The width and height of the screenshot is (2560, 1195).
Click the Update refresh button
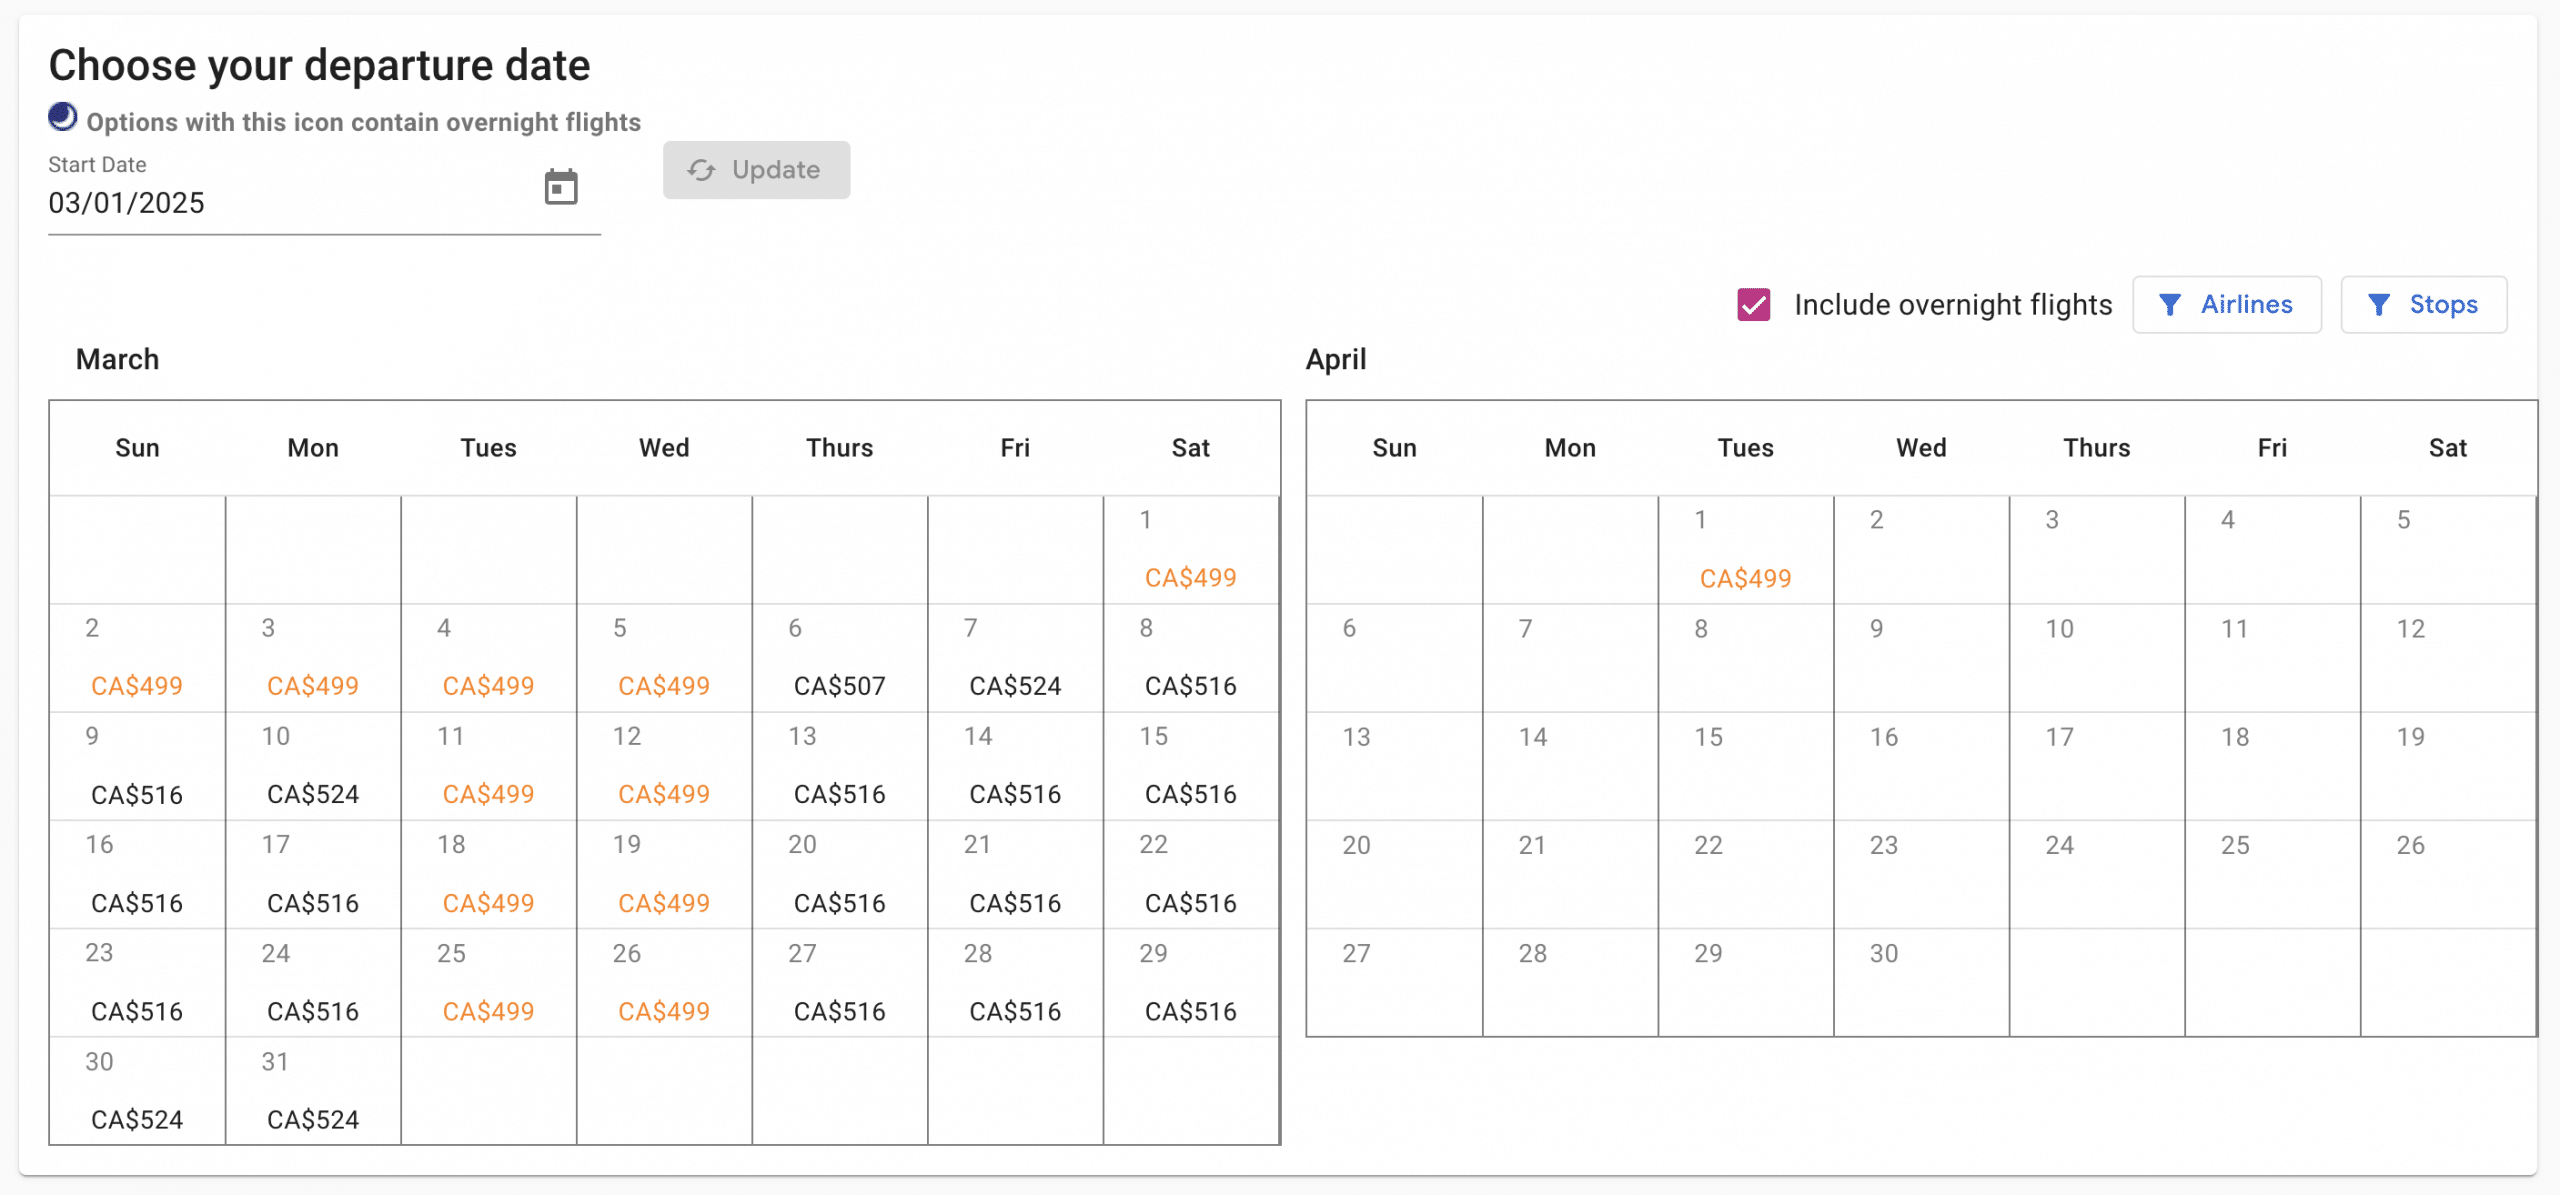(x=756, y=170)
